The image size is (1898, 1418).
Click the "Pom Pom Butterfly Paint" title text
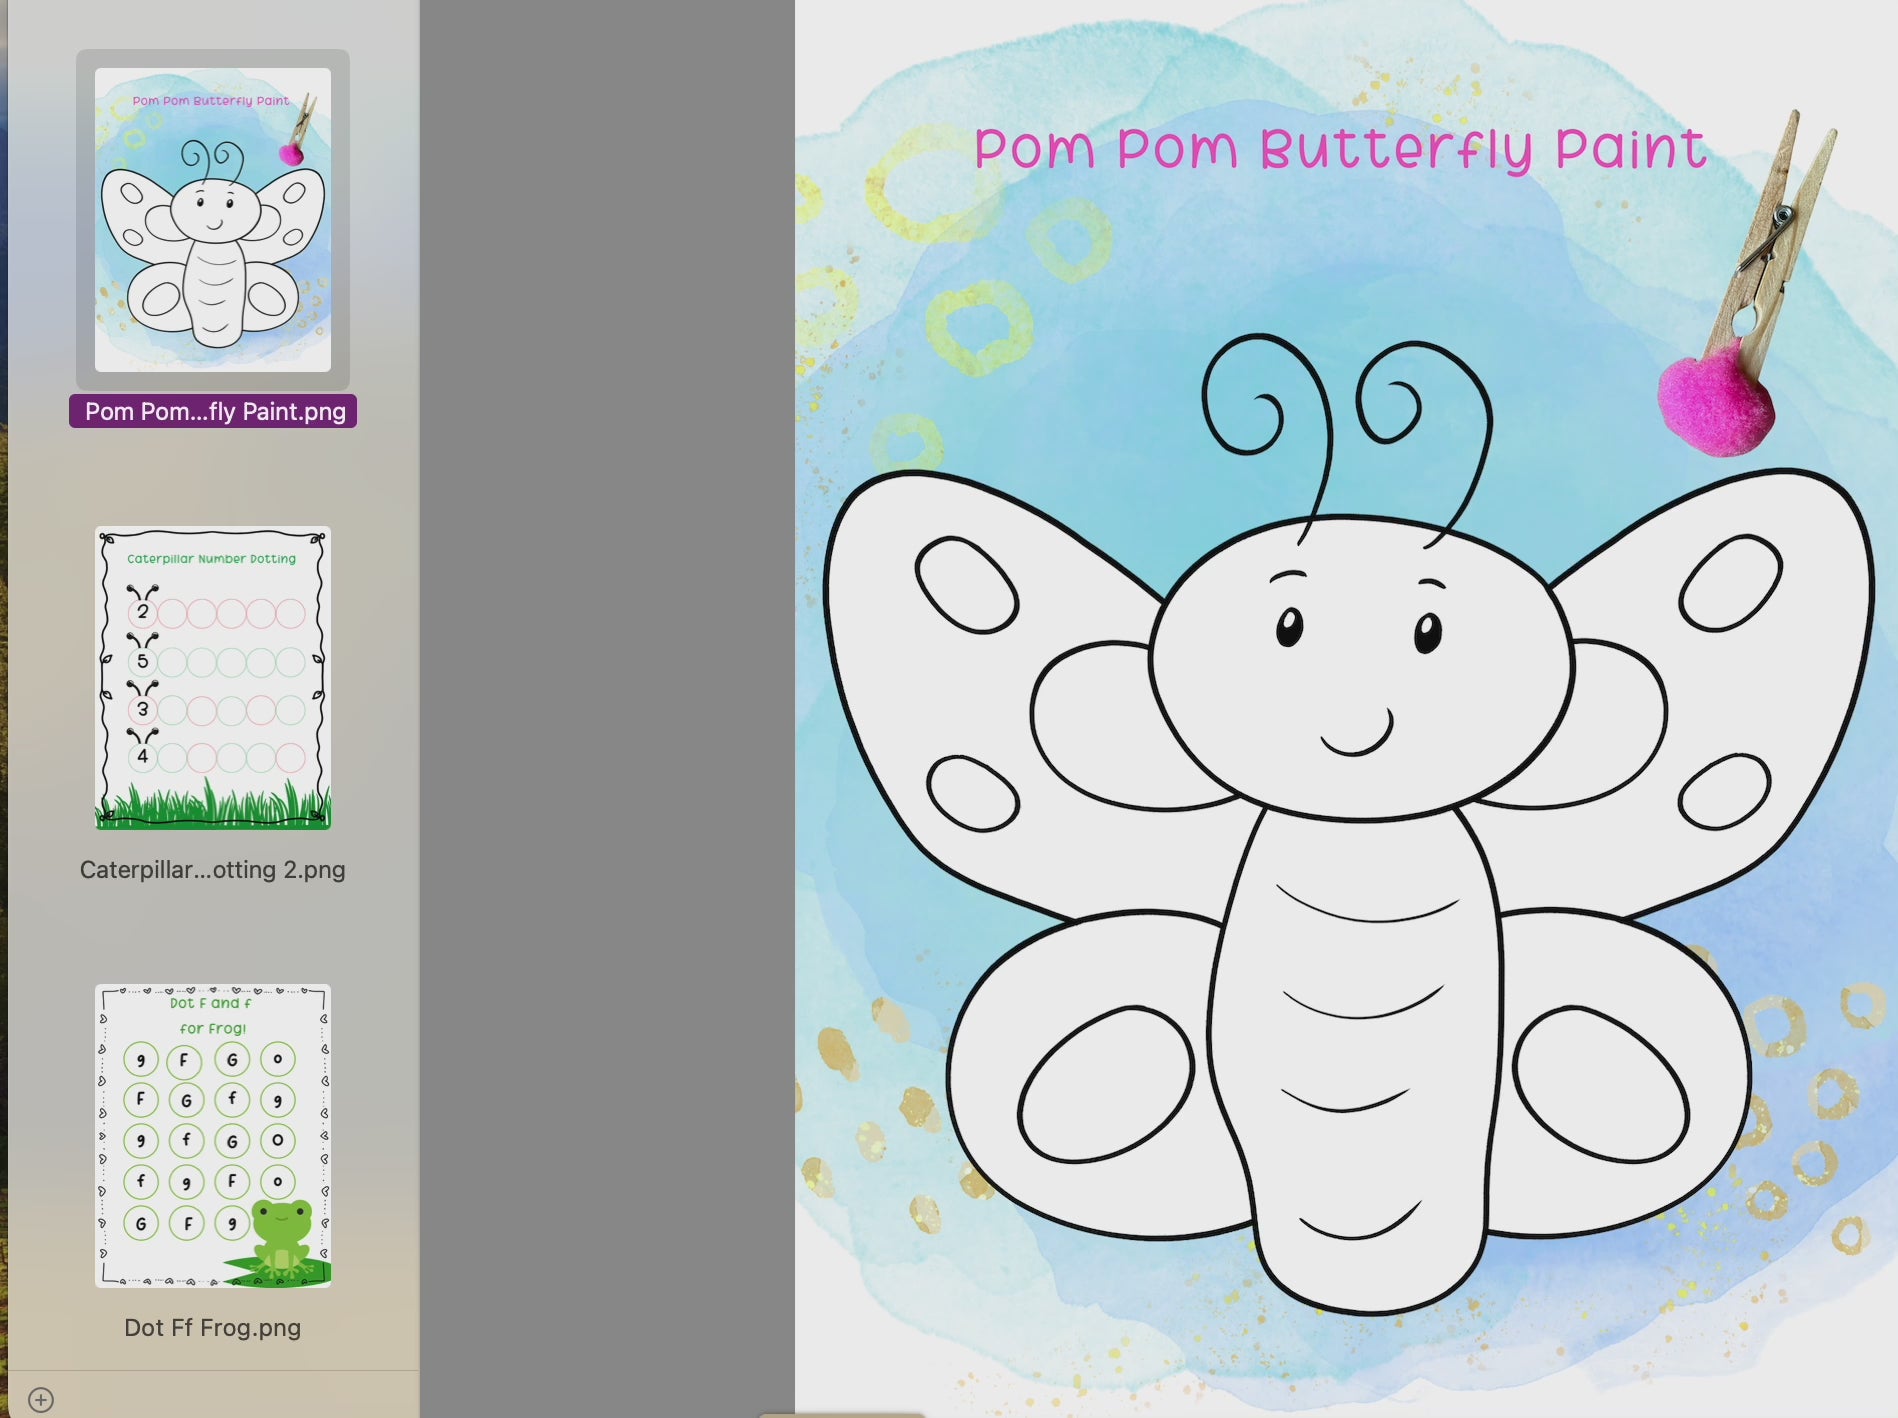tap(1340, 150)
